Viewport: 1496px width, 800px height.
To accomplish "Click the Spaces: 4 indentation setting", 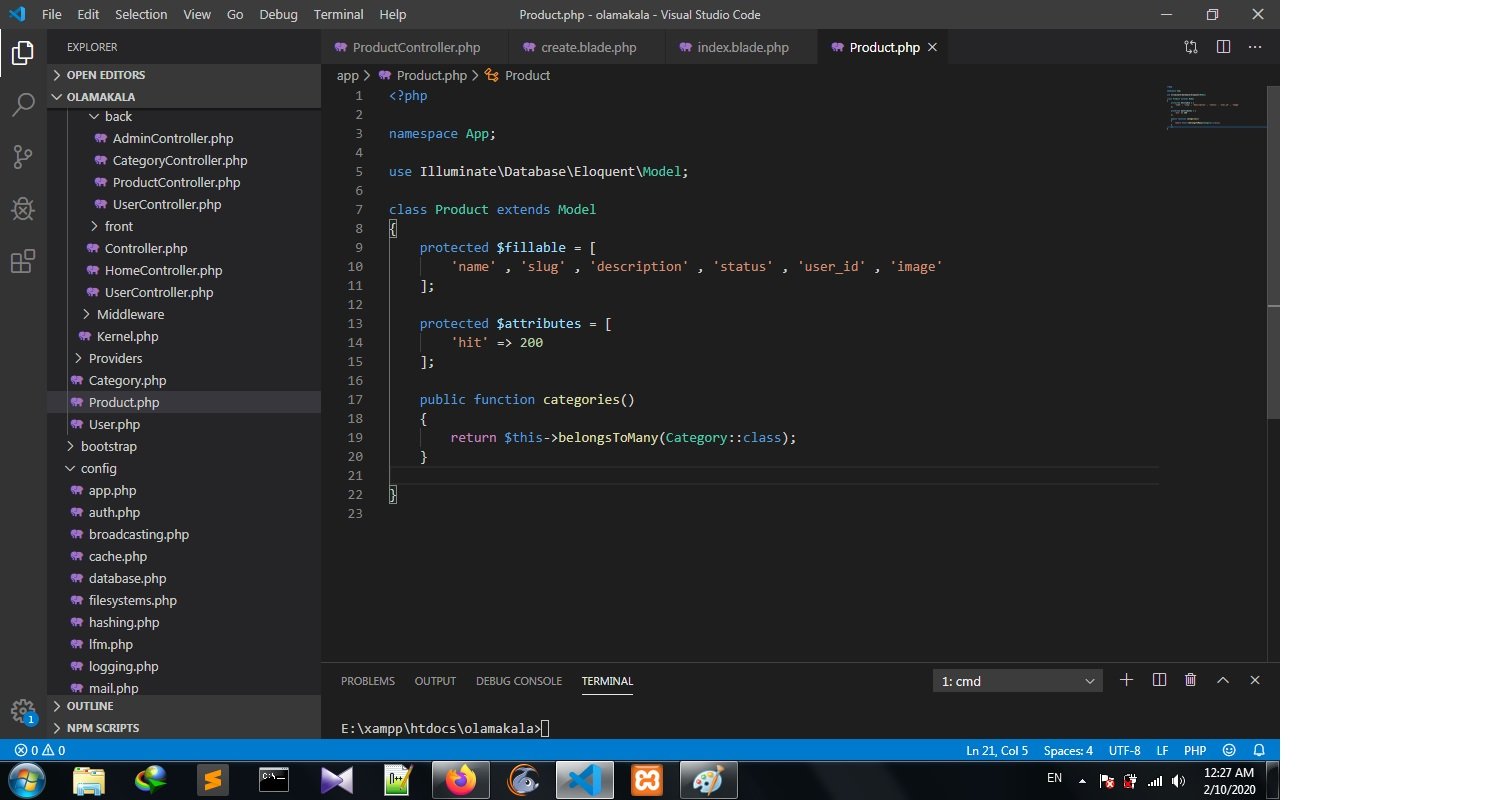I will coord(1068,750).
